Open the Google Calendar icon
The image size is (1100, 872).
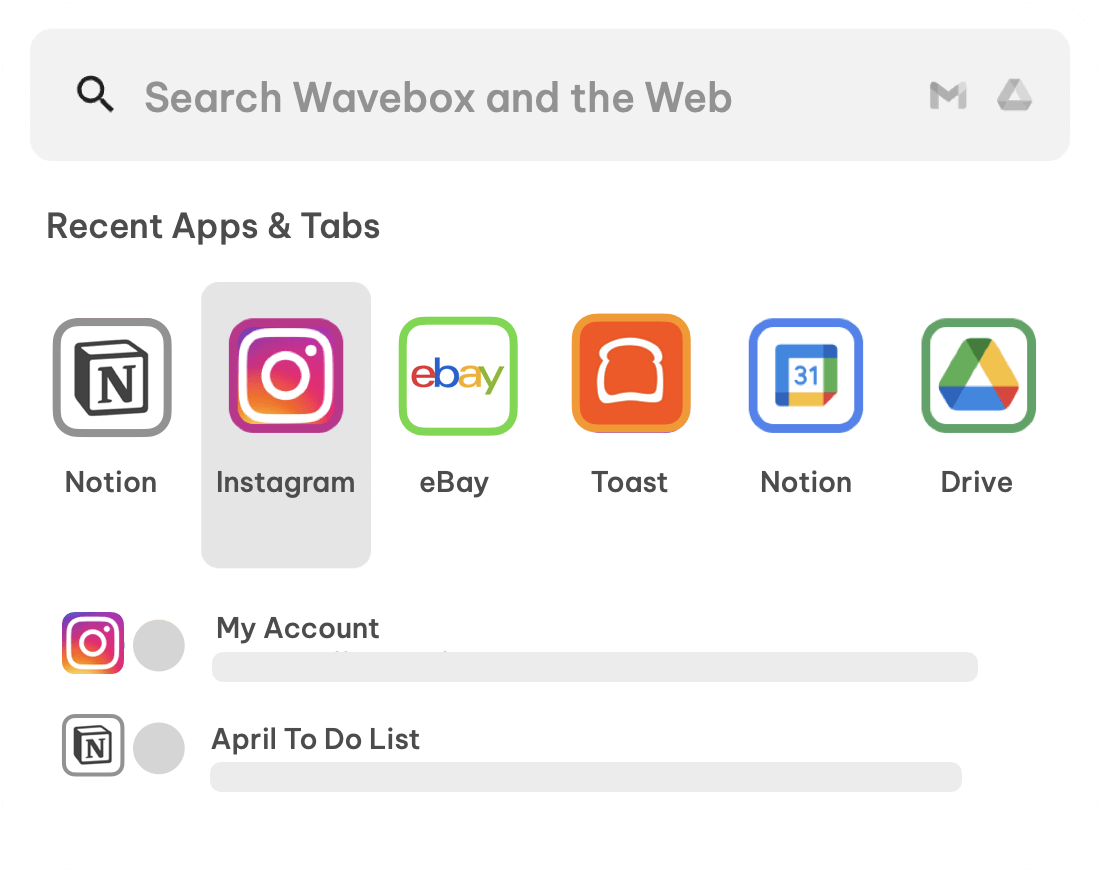(806, 376)
